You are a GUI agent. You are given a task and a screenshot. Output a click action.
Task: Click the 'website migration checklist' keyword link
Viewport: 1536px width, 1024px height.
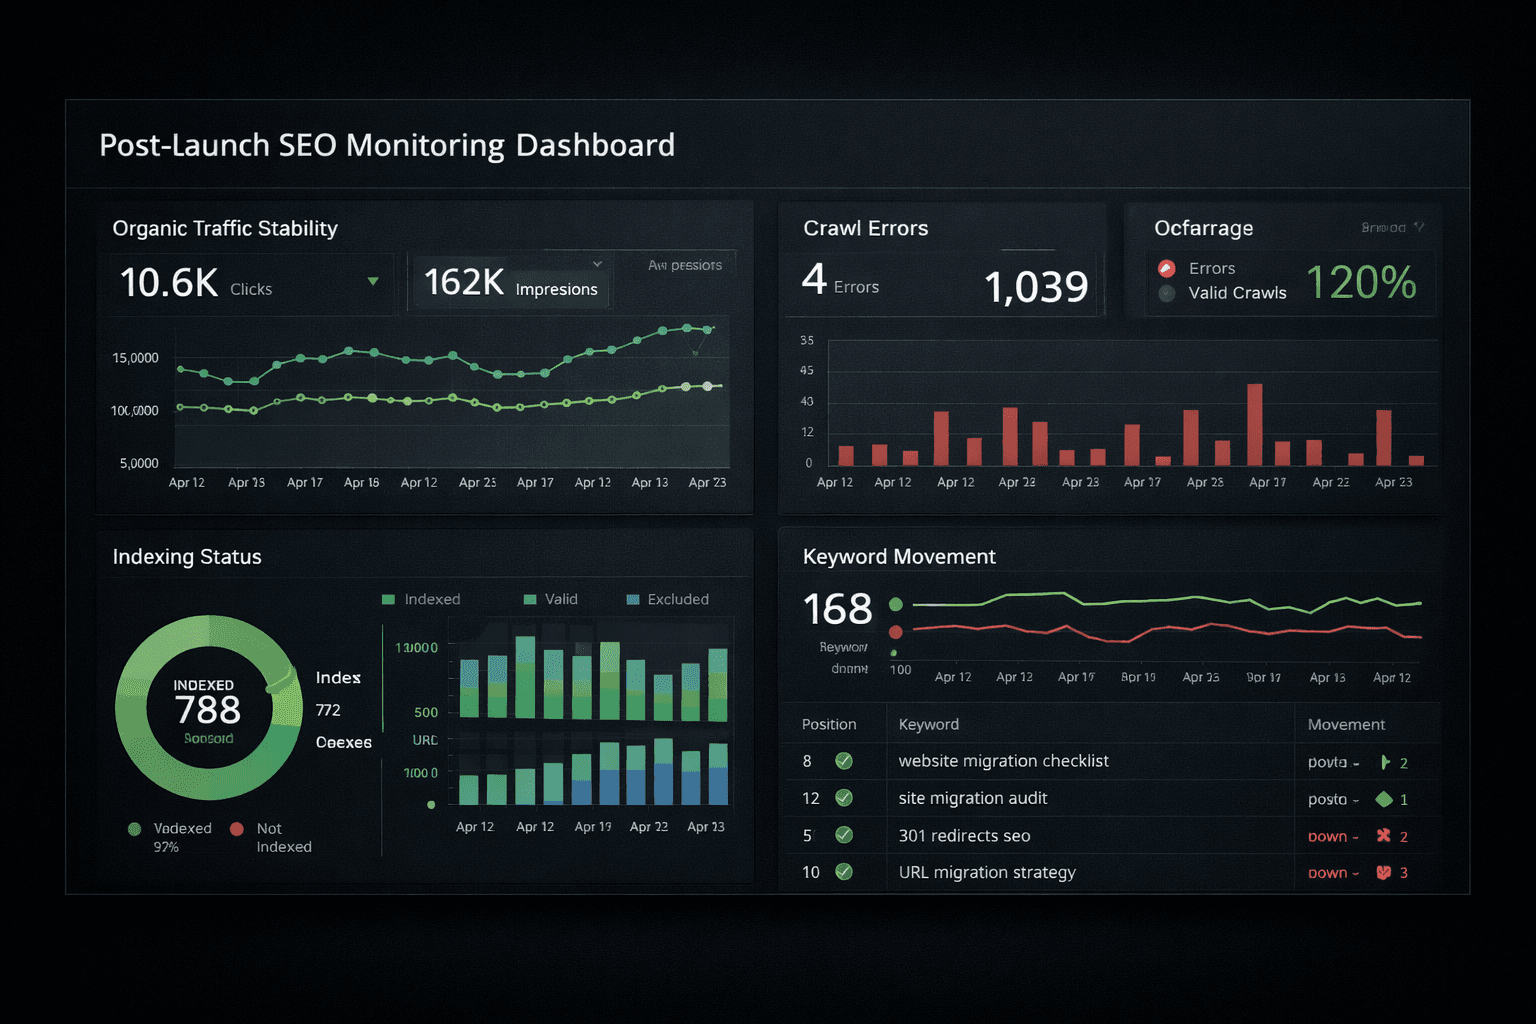(1003, 761)
